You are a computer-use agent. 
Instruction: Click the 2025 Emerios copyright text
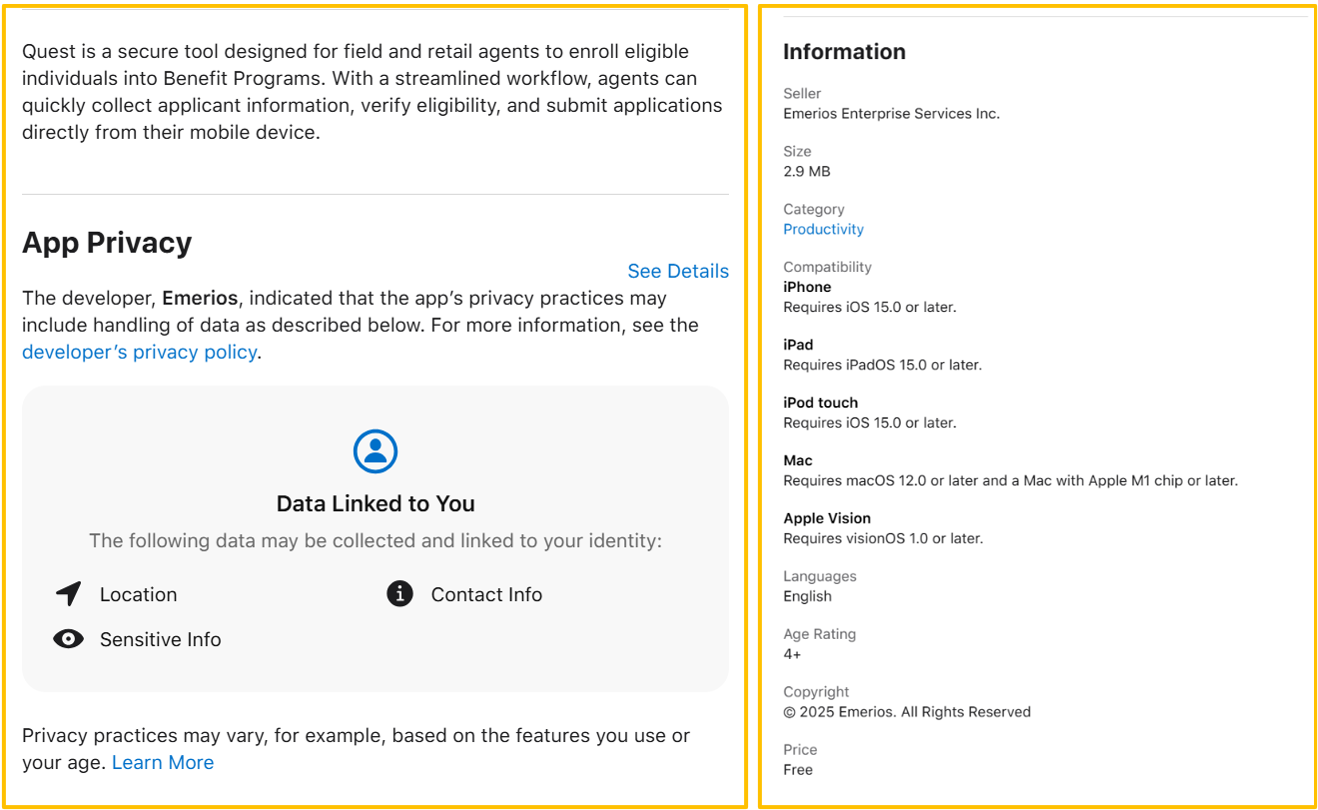click(906, 712)
